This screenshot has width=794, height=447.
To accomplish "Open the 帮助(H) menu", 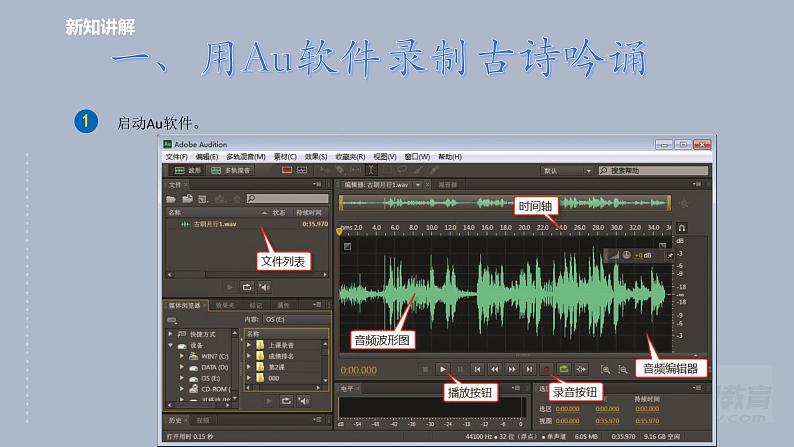I will (x=450, y=157).
